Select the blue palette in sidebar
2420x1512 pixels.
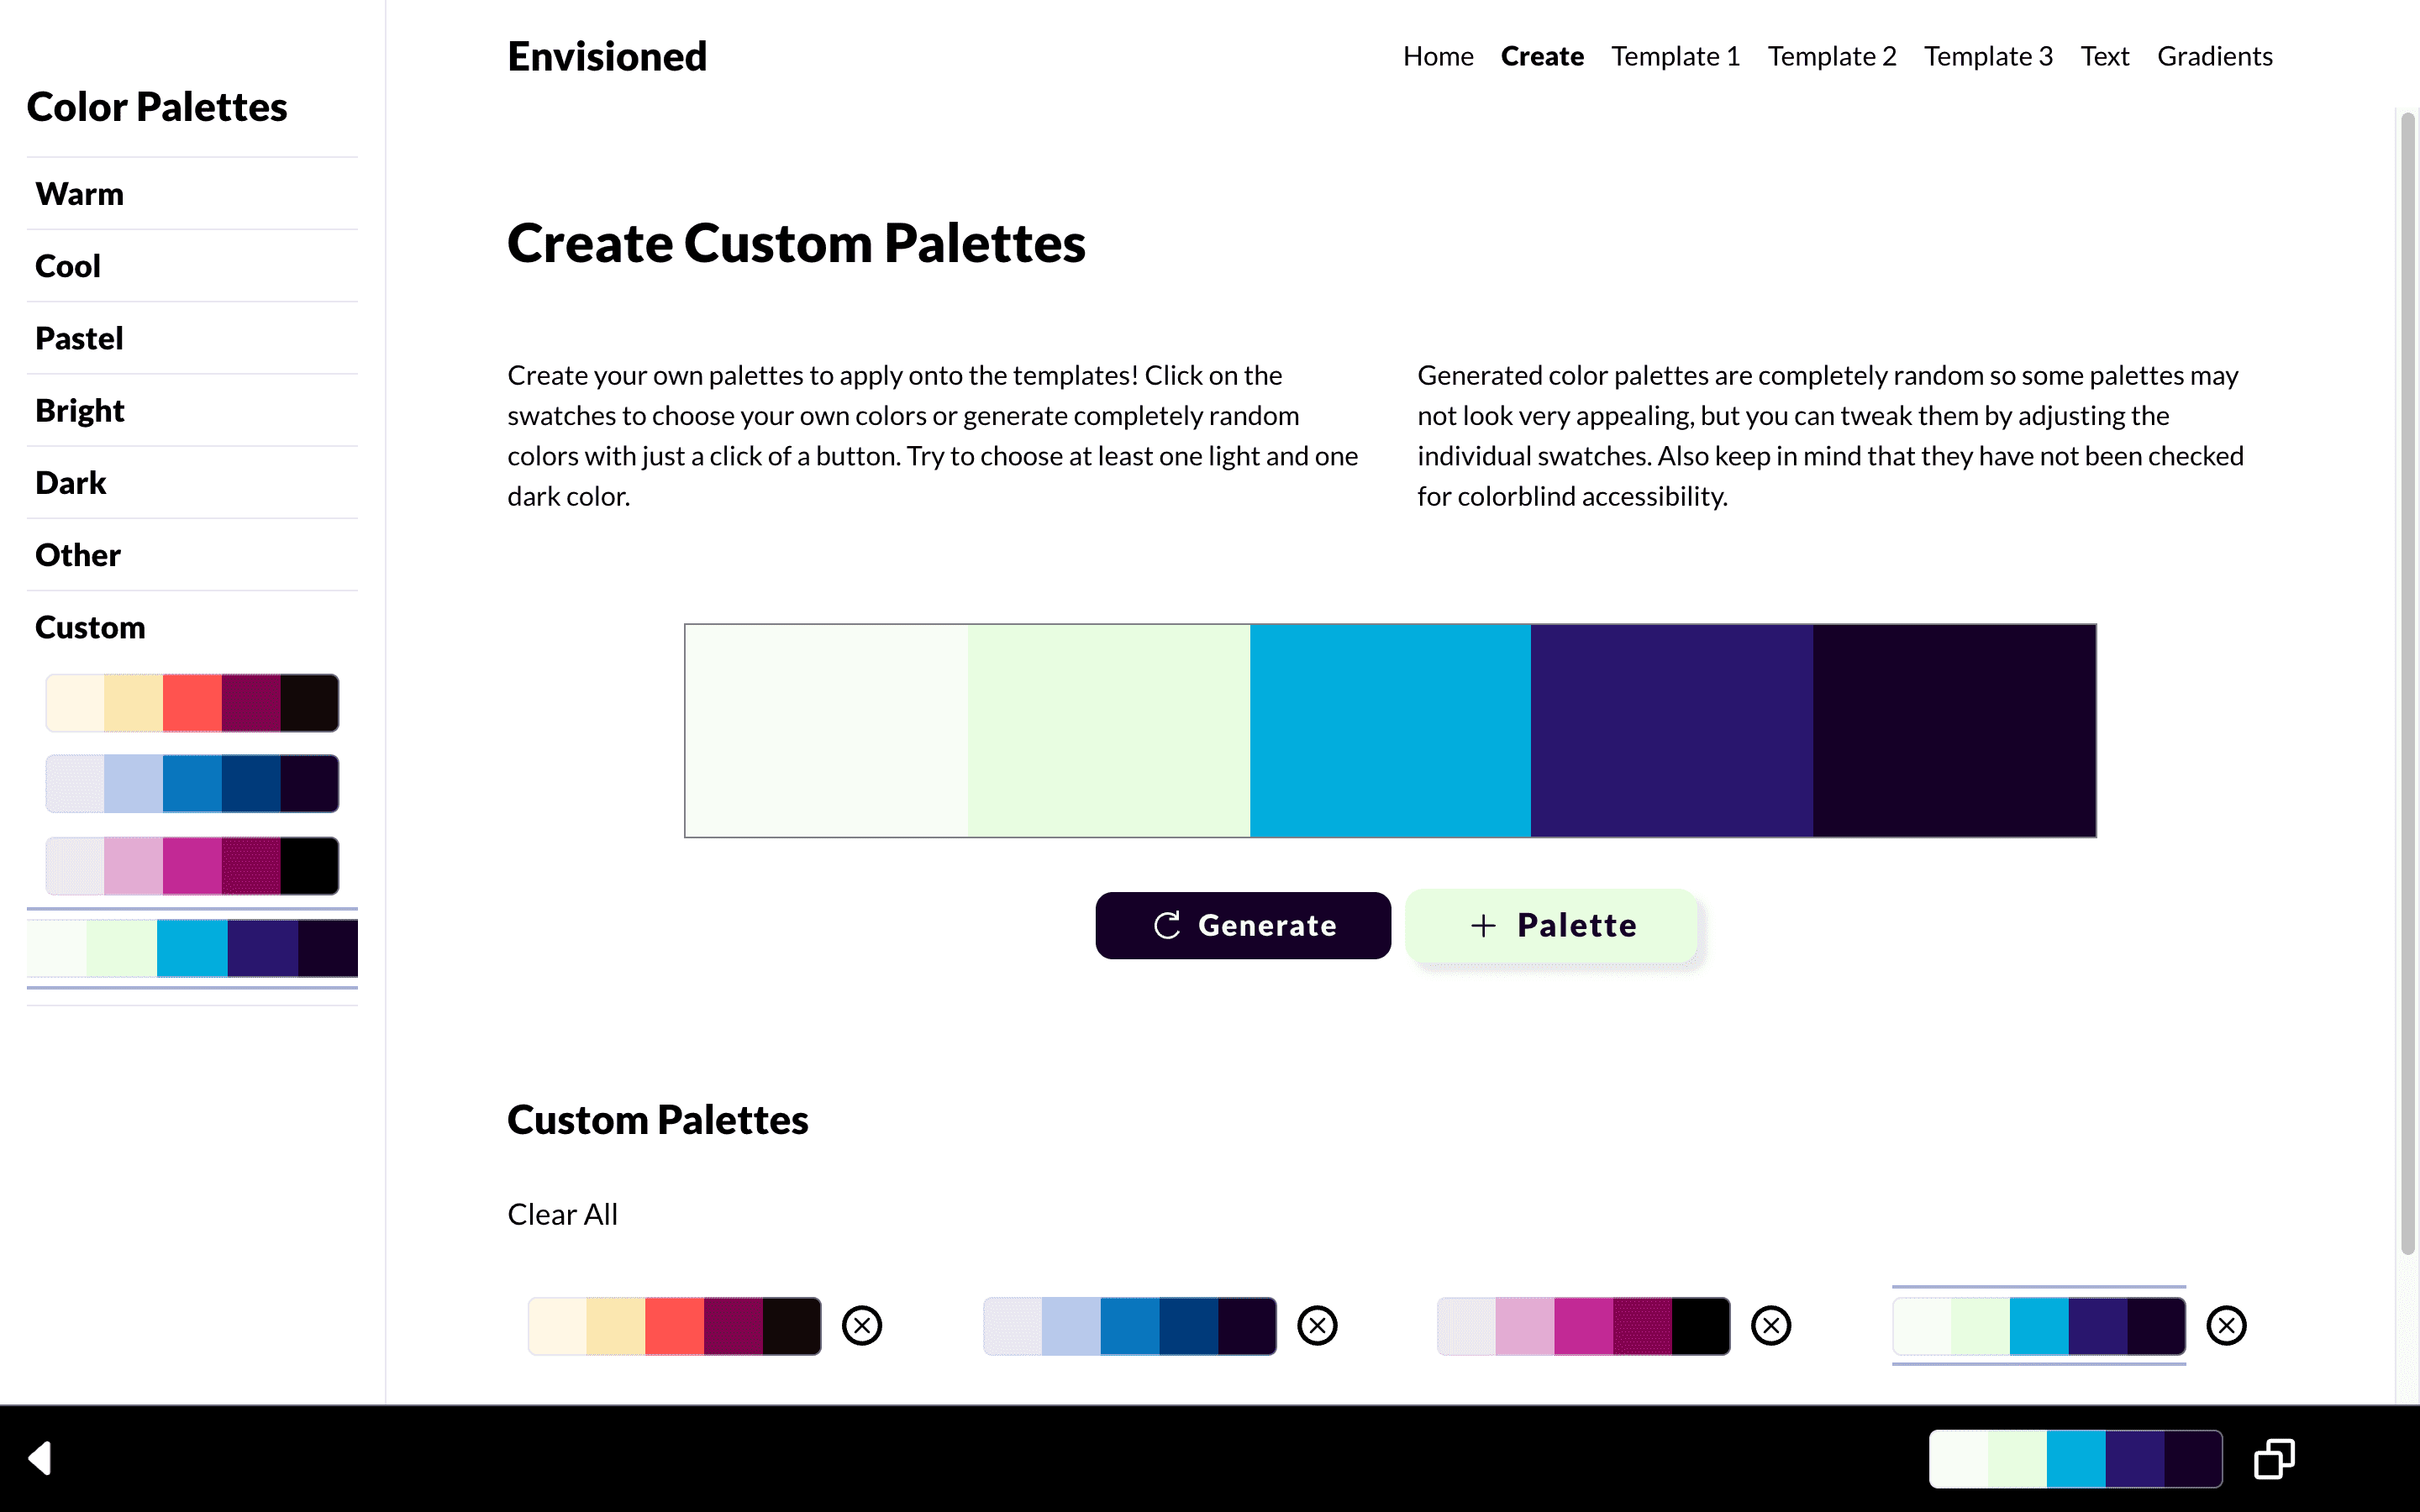[192, 784]
